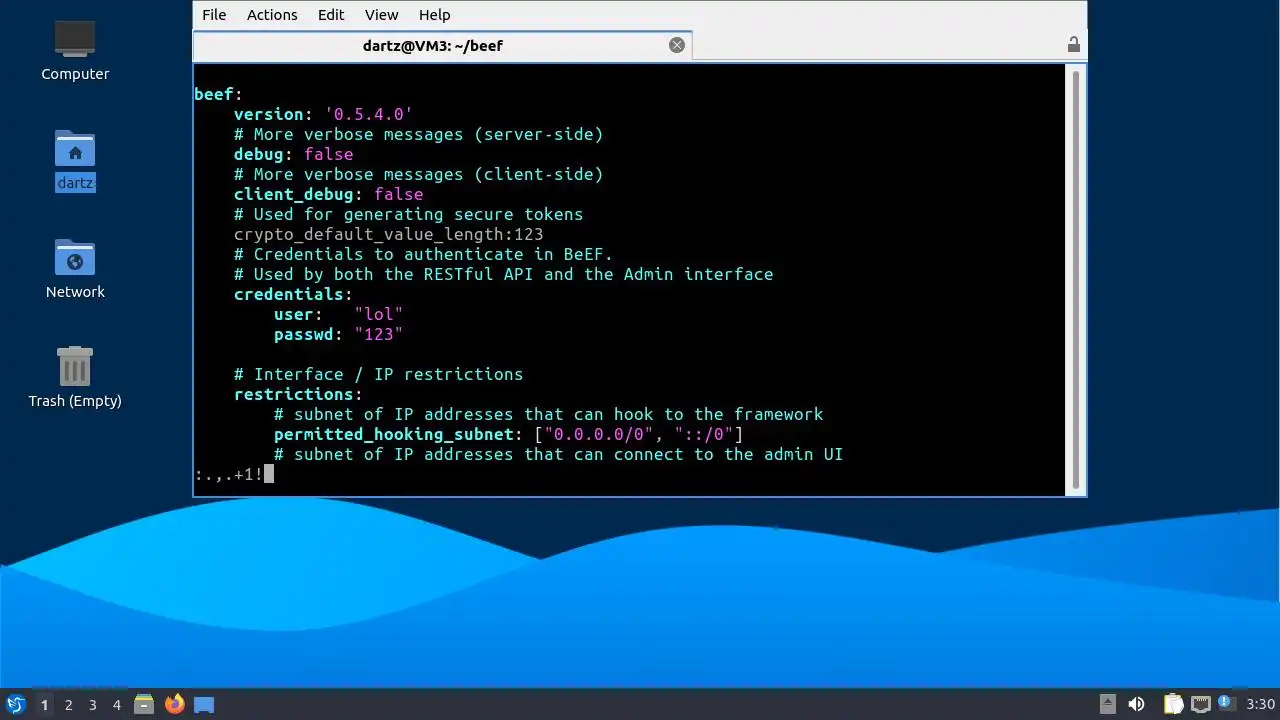Select the Network desktop icon
The width and height of the screenshot is (1280, 720).
click(x=75, y=268)
